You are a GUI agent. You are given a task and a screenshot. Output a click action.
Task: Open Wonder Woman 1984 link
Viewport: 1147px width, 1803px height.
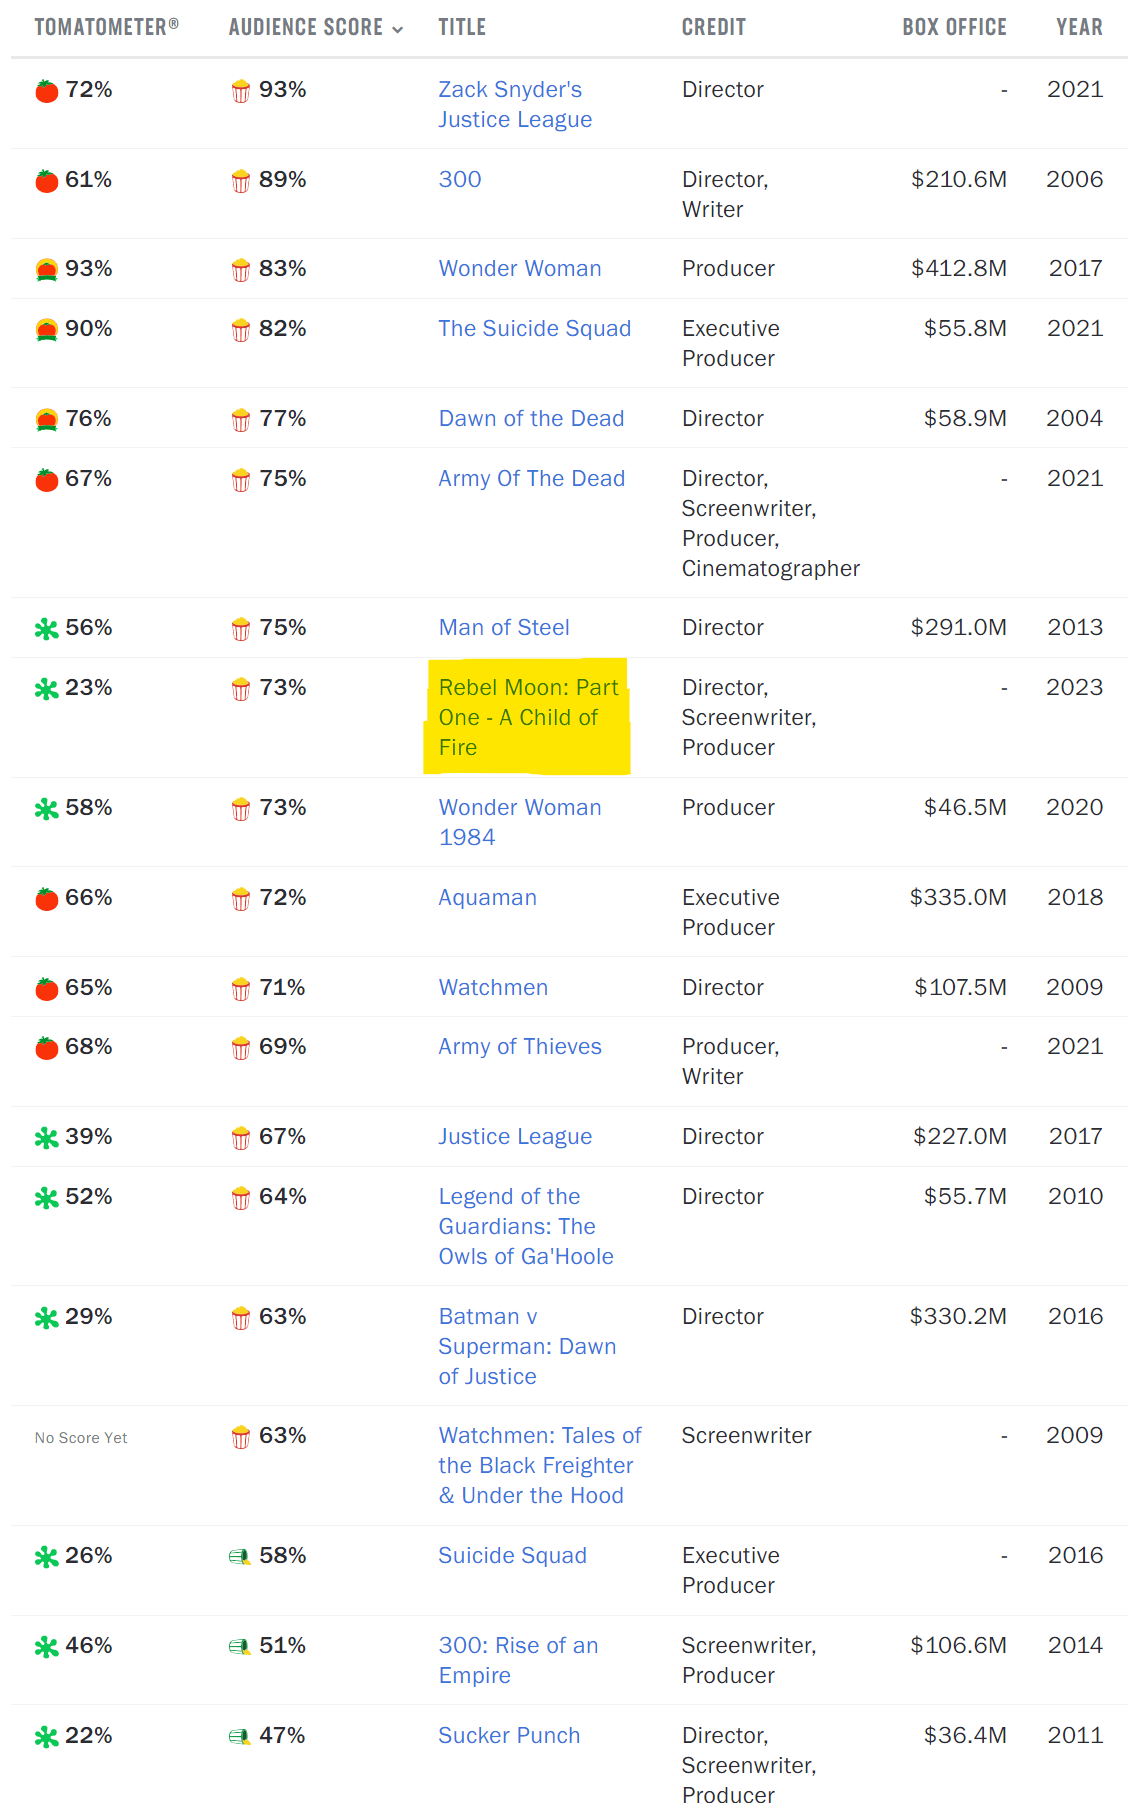[520, 822]
